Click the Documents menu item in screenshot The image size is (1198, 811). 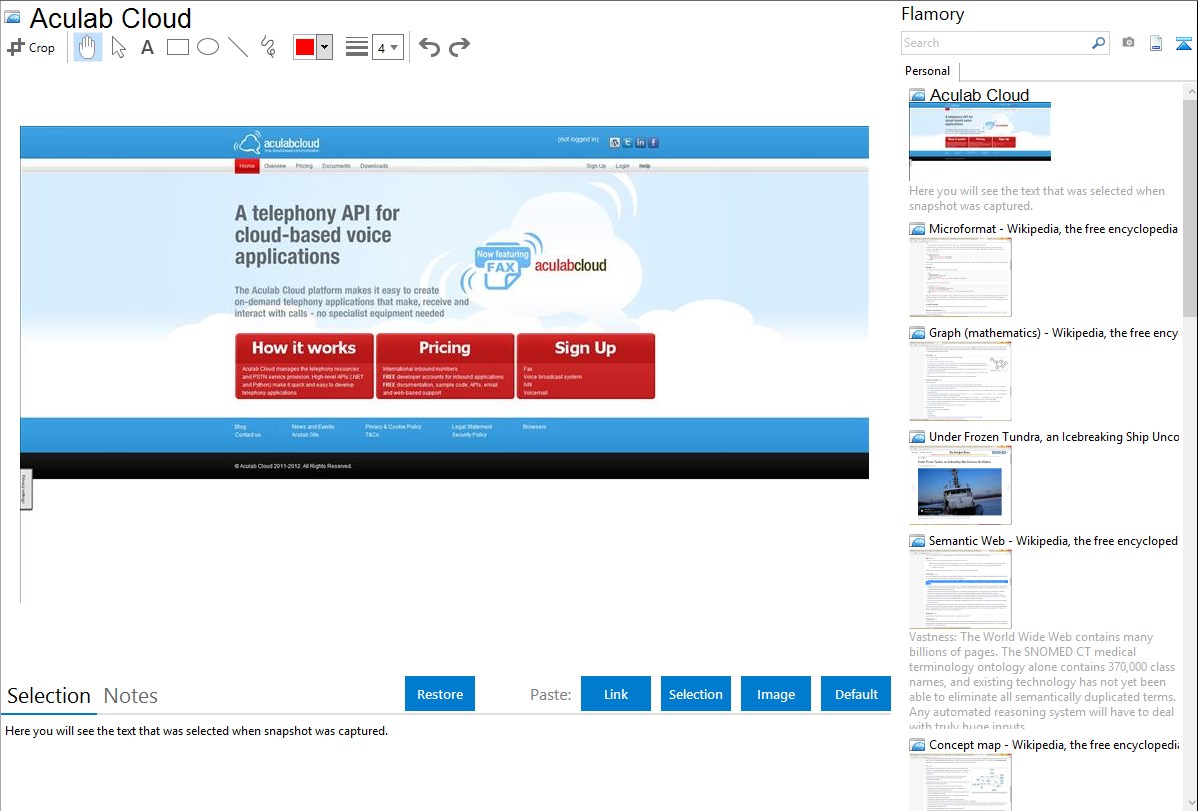(336, 166)
